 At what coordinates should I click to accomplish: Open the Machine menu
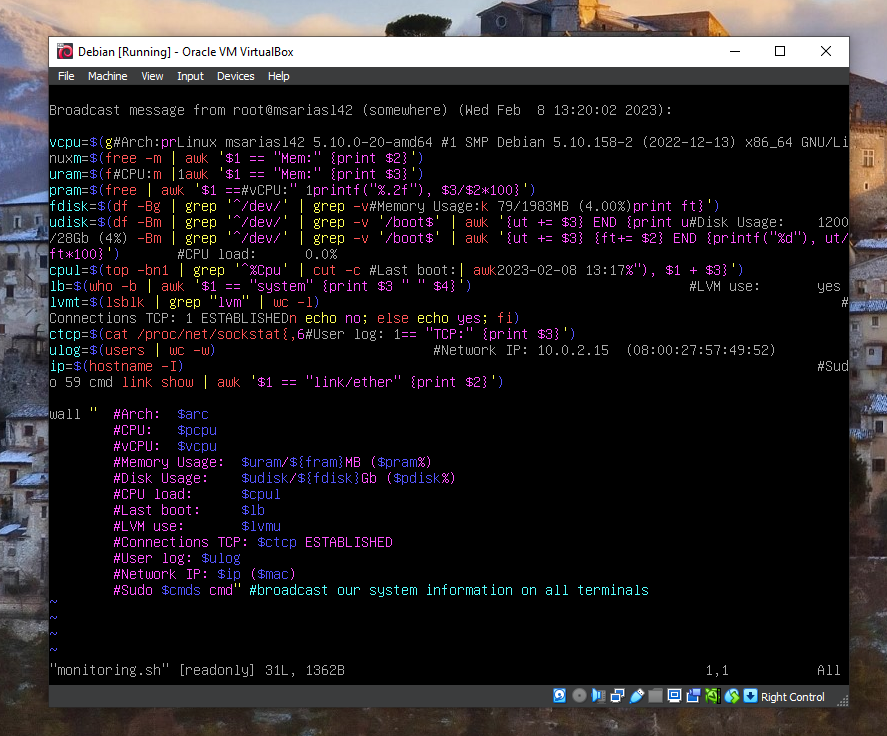[107, 76]
